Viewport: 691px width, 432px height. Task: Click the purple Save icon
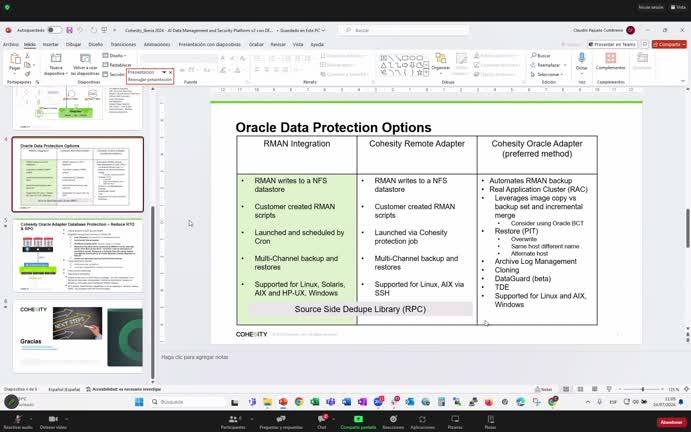pos(69,30)
